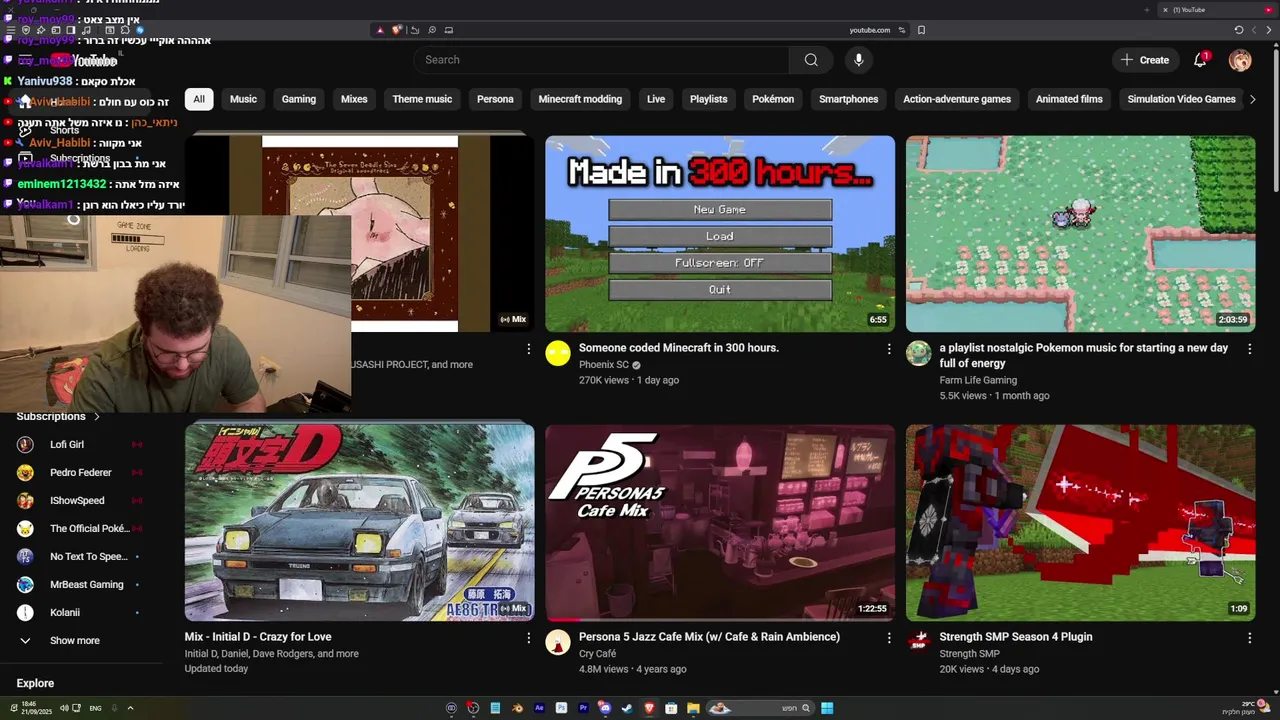Expand the Subscriptions section chevron
Image resolution: width=1280 pixels, height=720 pixels.
pyautogui.click(x=97, y=417)
